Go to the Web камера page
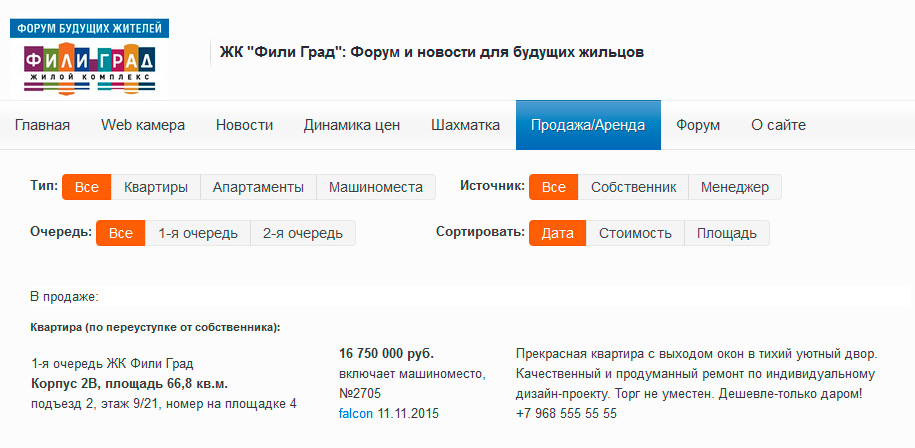The image size is (915, 448). (143, 125)
